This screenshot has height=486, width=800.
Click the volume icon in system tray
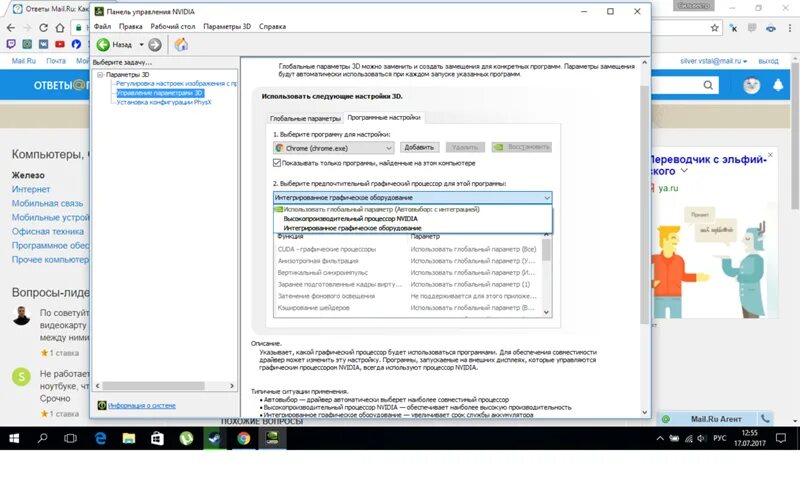pos(702,439)
